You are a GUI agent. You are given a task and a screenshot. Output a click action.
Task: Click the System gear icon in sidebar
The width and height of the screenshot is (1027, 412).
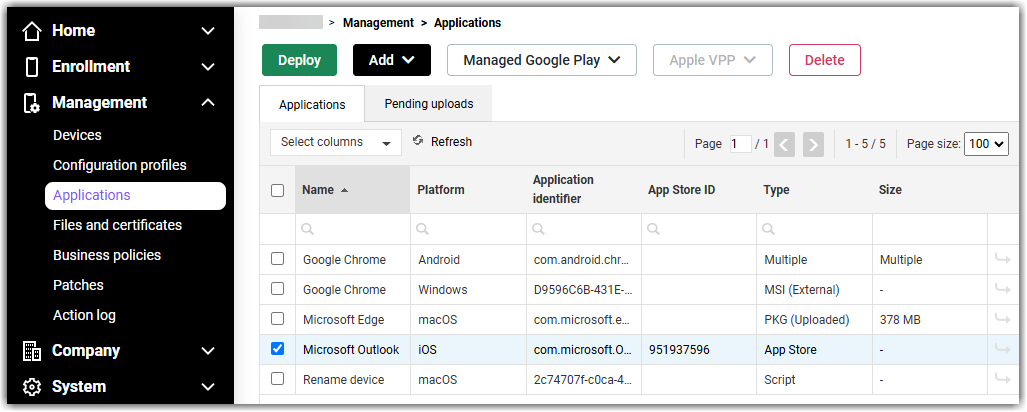pyautogui.click(x=32, y=387)
